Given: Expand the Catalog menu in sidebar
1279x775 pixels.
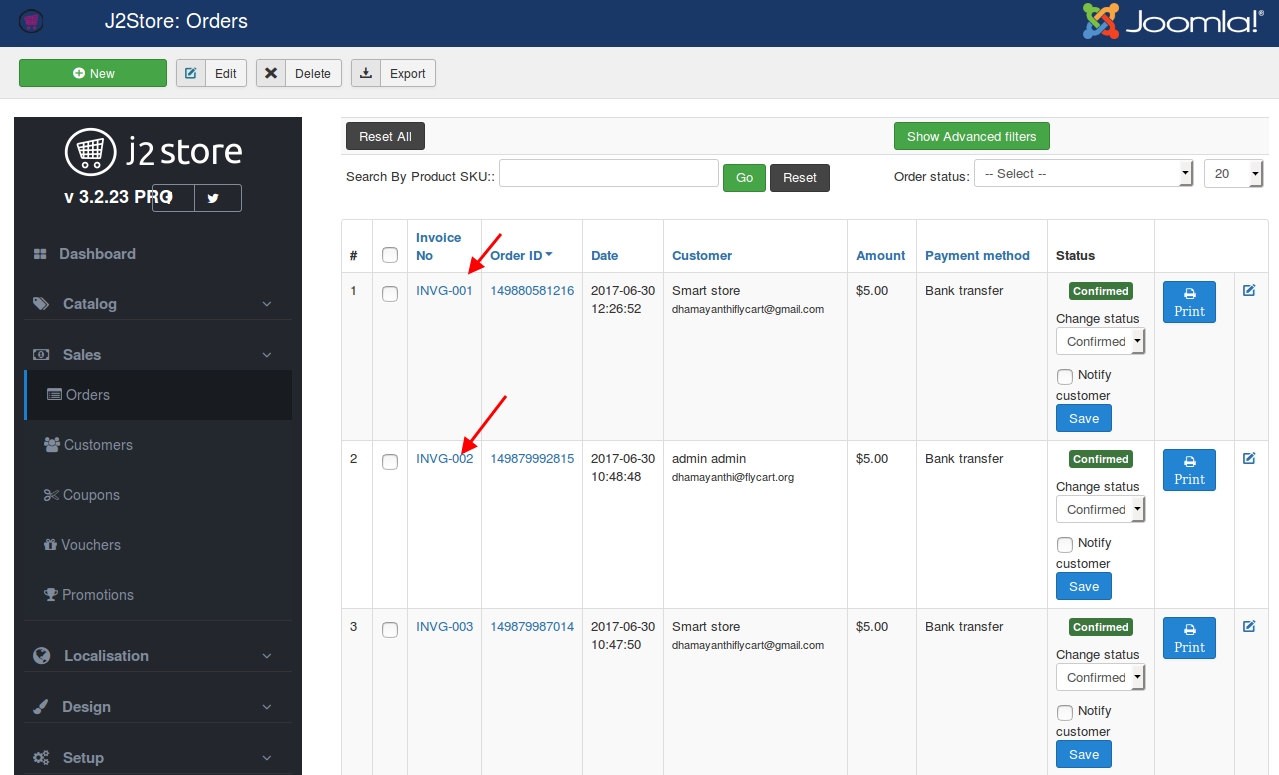Looking at the screenshot, I should (x=152, y=304).
